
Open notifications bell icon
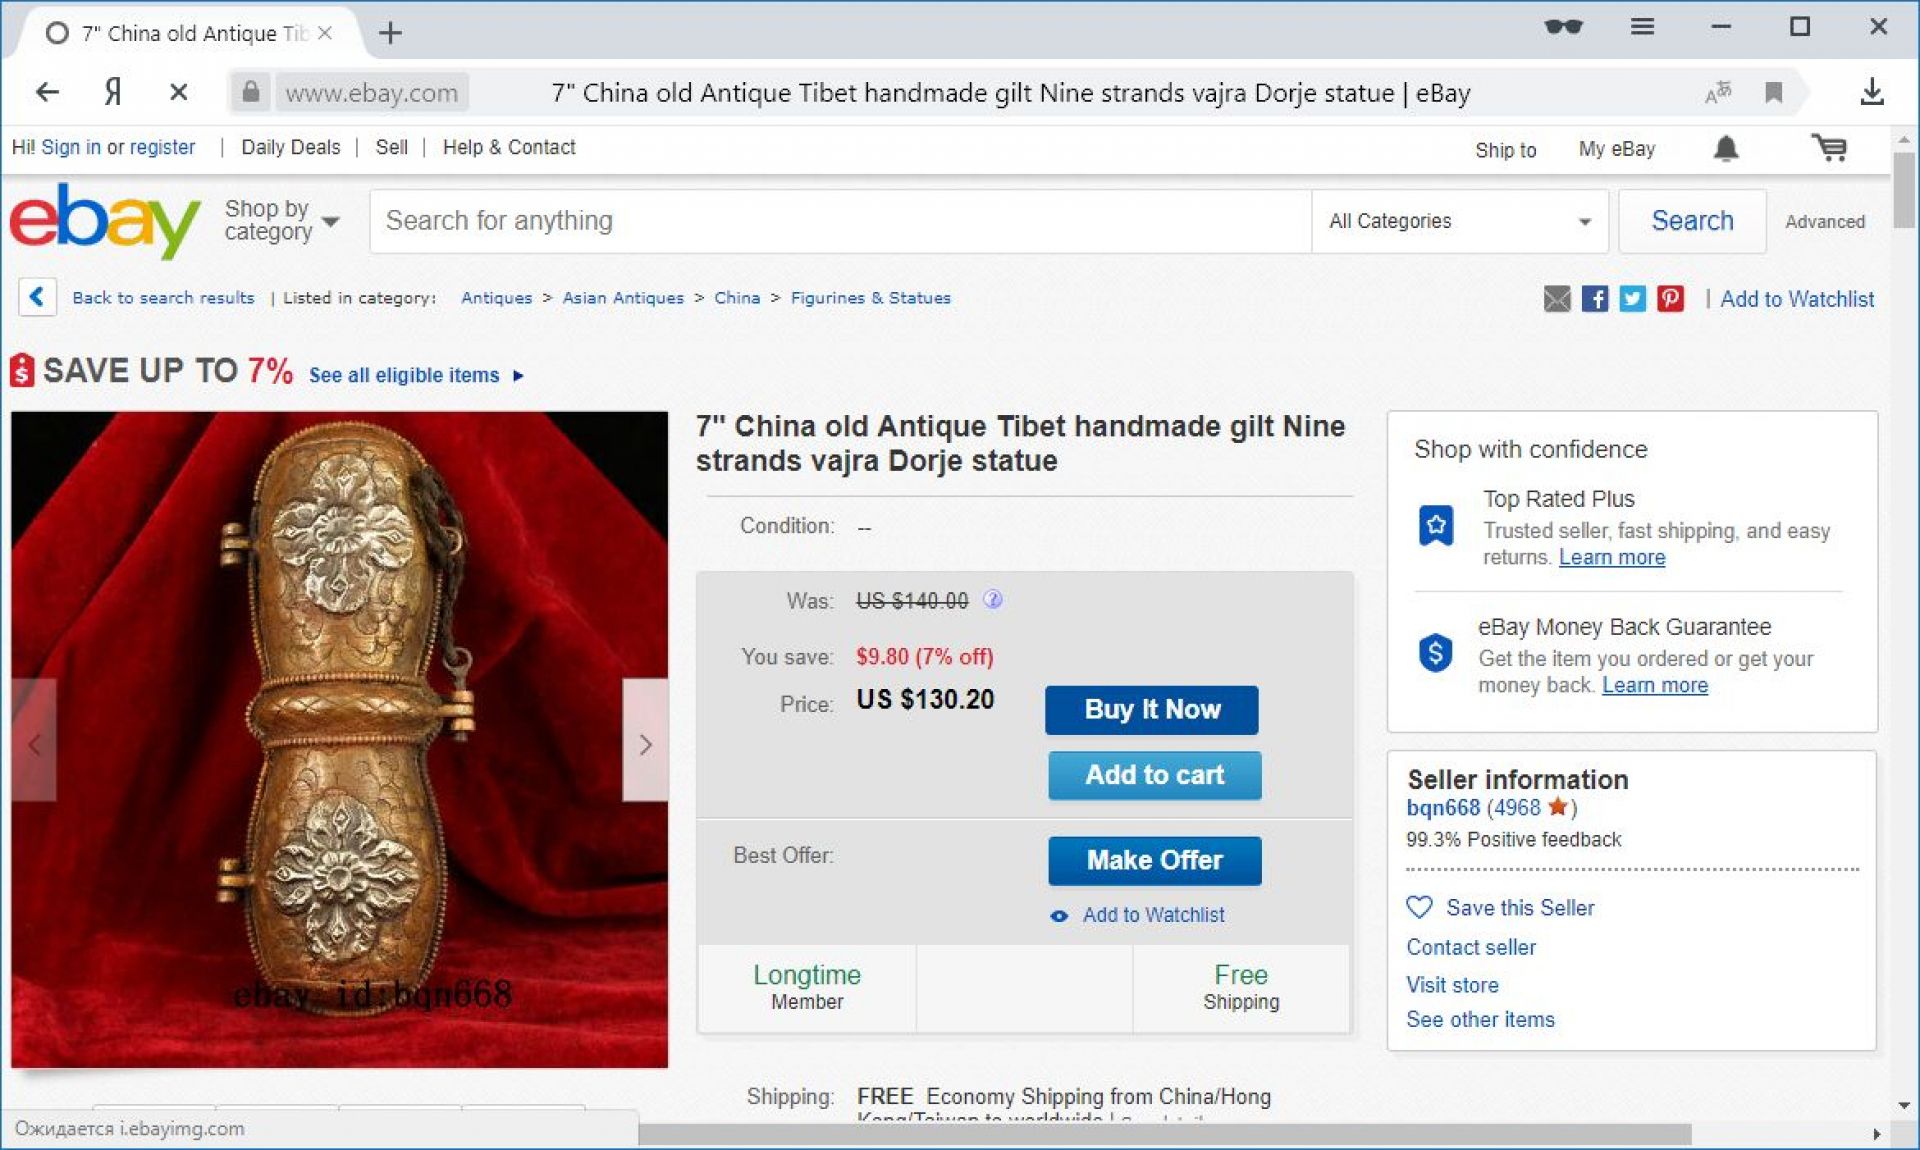(x=1726, y=149)
